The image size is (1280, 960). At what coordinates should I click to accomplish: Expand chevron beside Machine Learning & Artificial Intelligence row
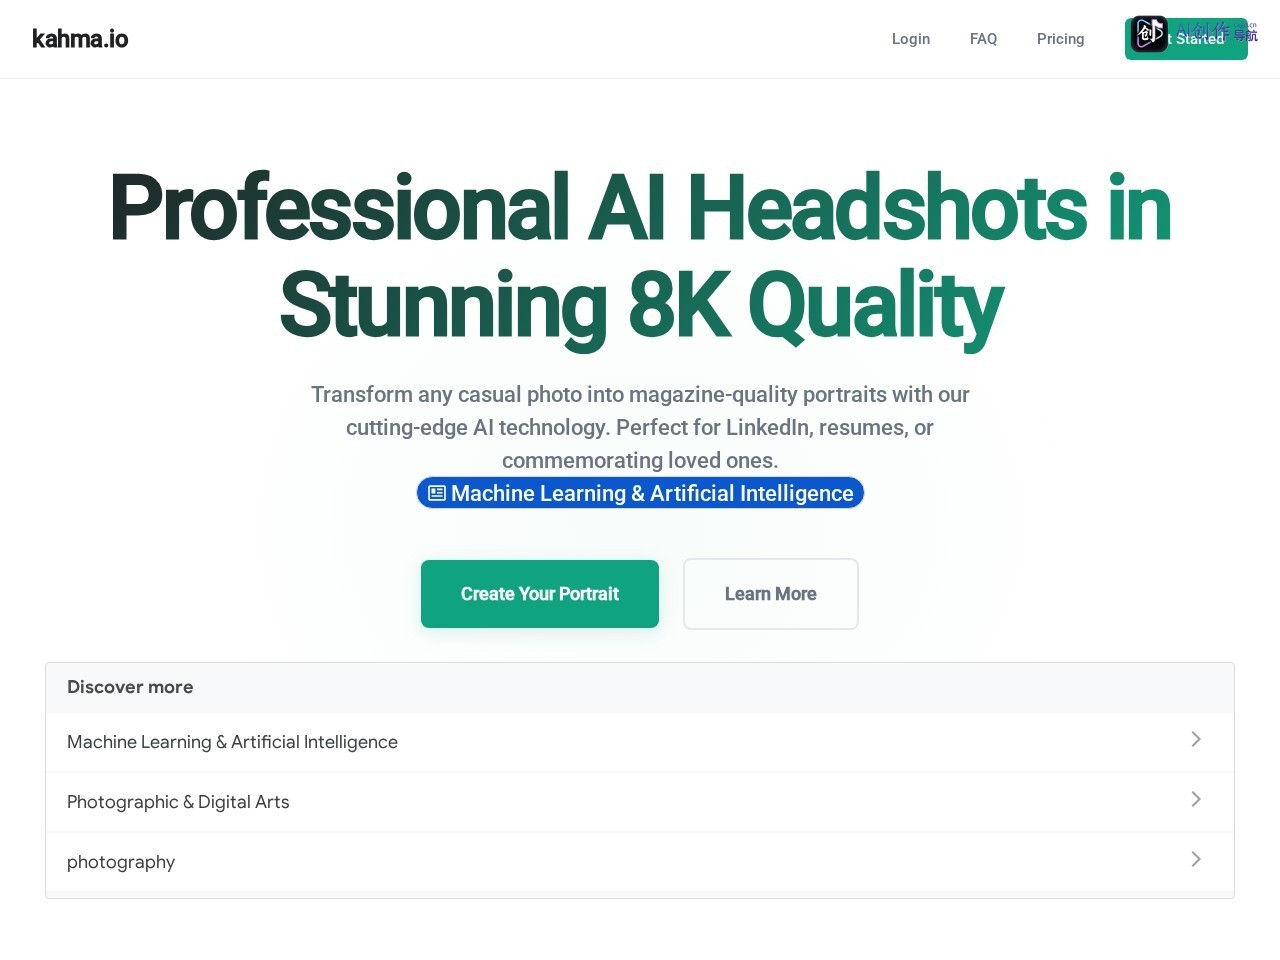[x=1196, y=739]
